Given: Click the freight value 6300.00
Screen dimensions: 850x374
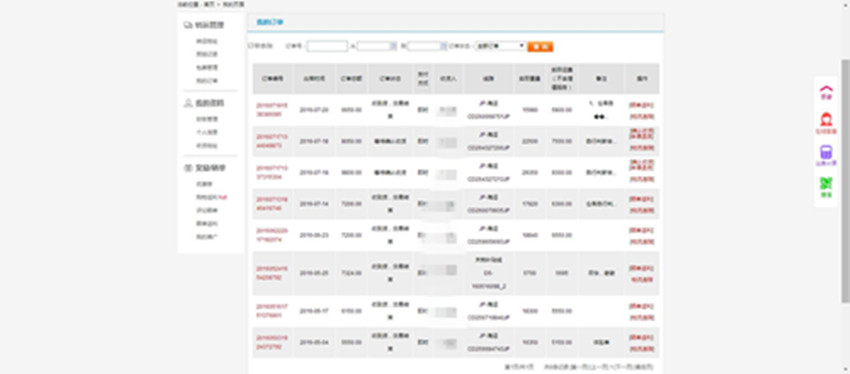Looking at the screenshot, I should [562, 204].
